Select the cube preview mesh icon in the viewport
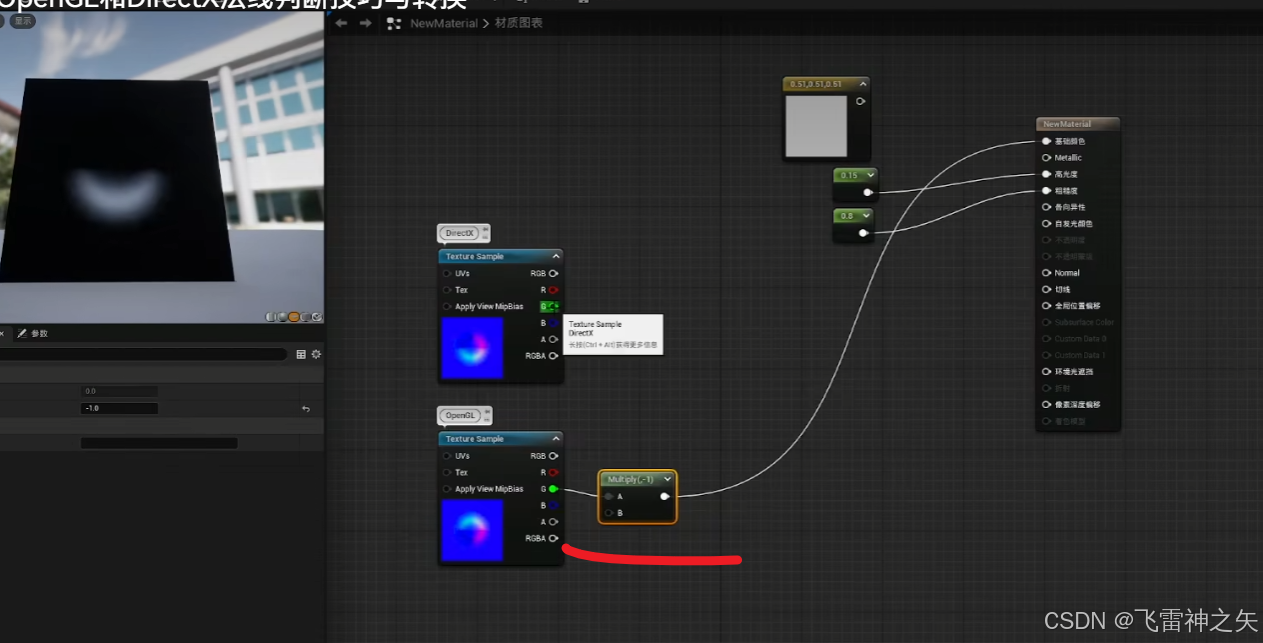The height and width of the screenshot is (643, 1263). tap(306, 316)
